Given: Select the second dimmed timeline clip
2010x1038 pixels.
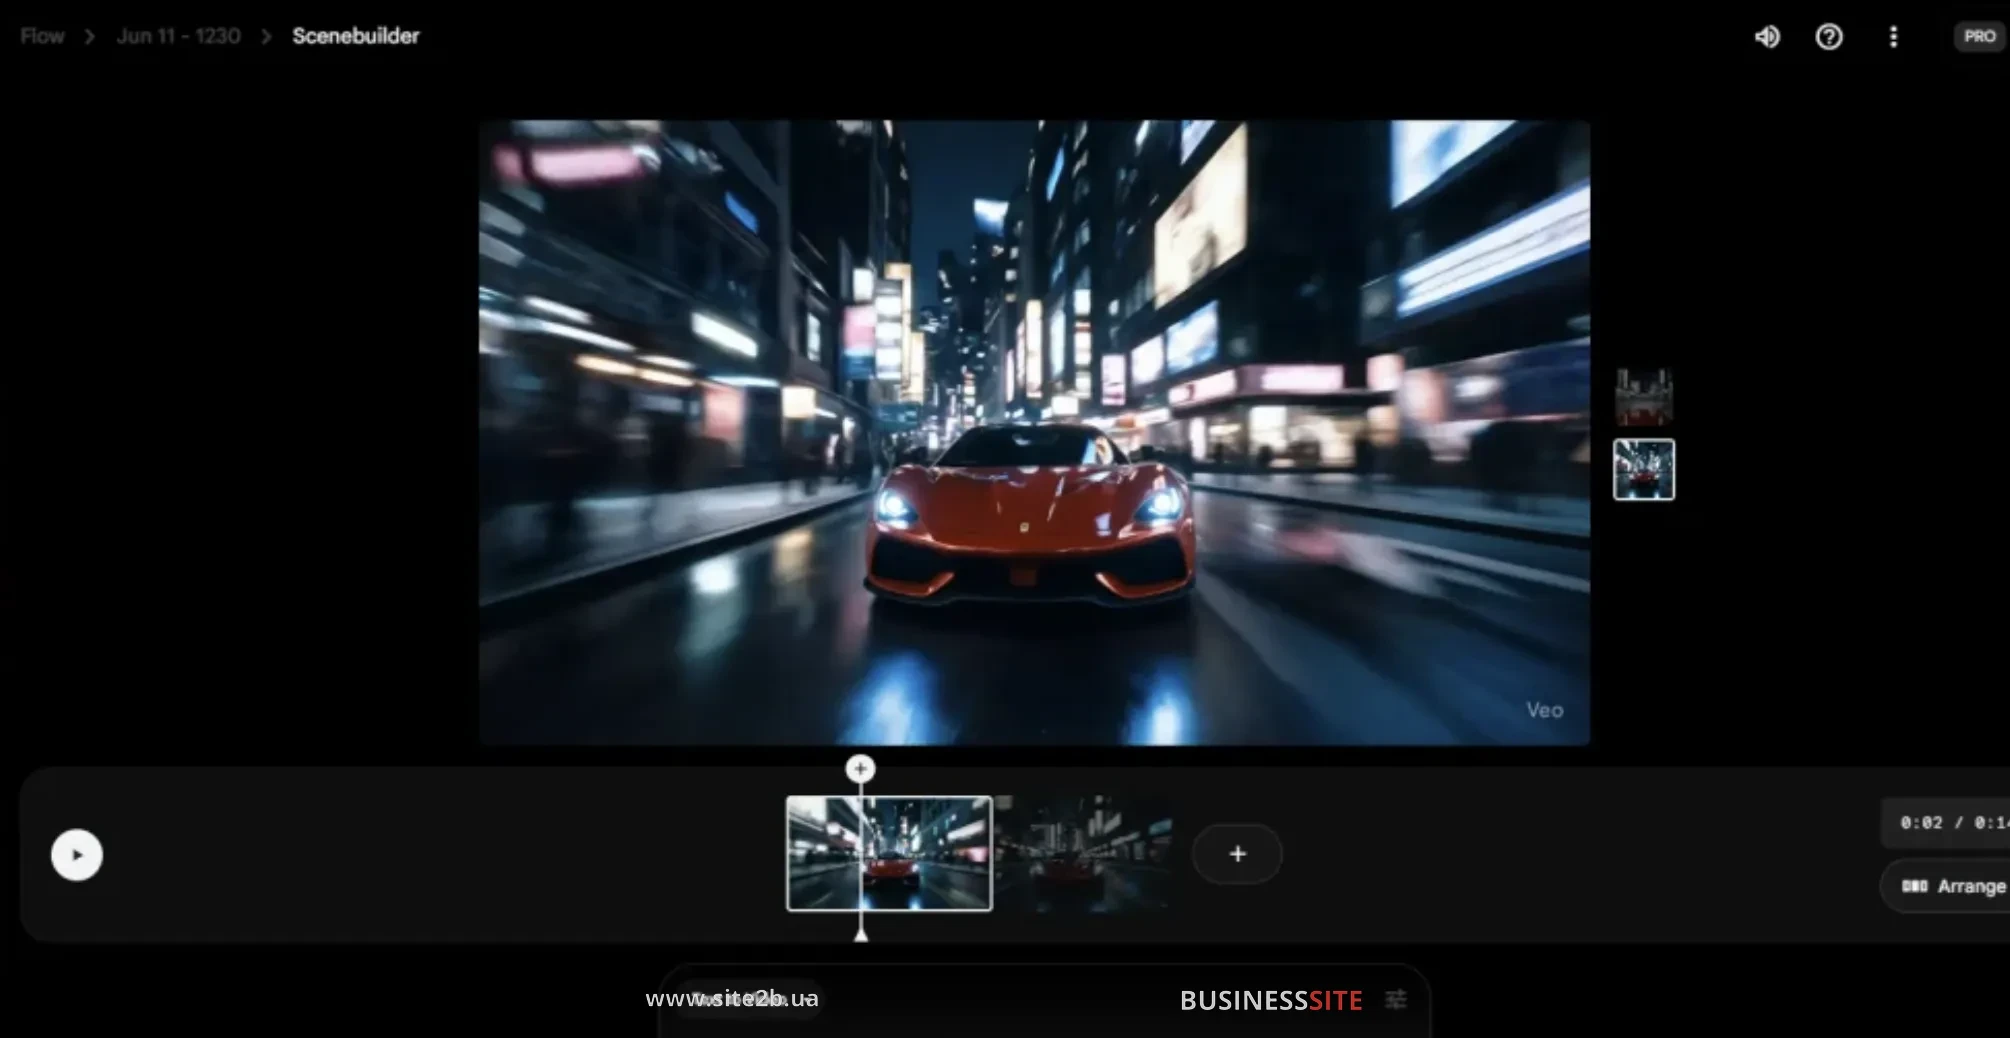Looking at the screenshot, I should (1084, 853).
